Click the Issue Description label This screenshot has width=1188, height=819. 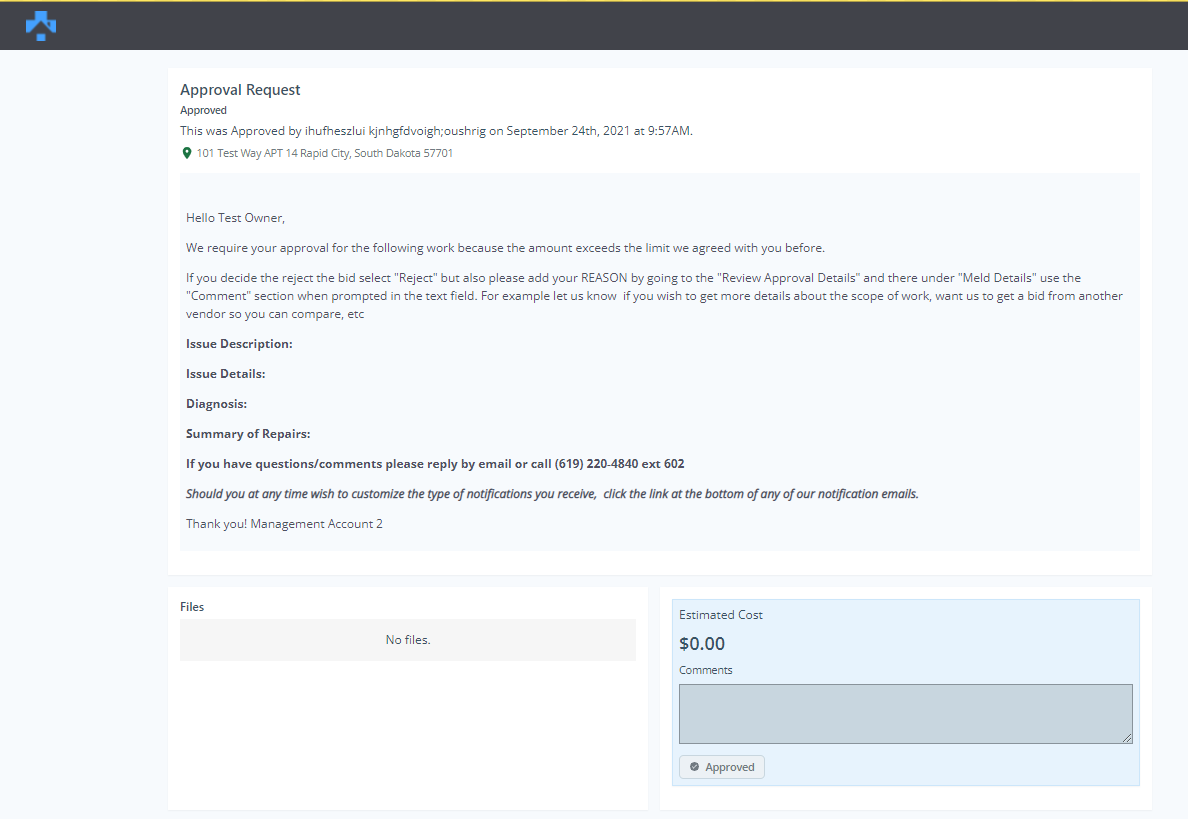point(239,344)
